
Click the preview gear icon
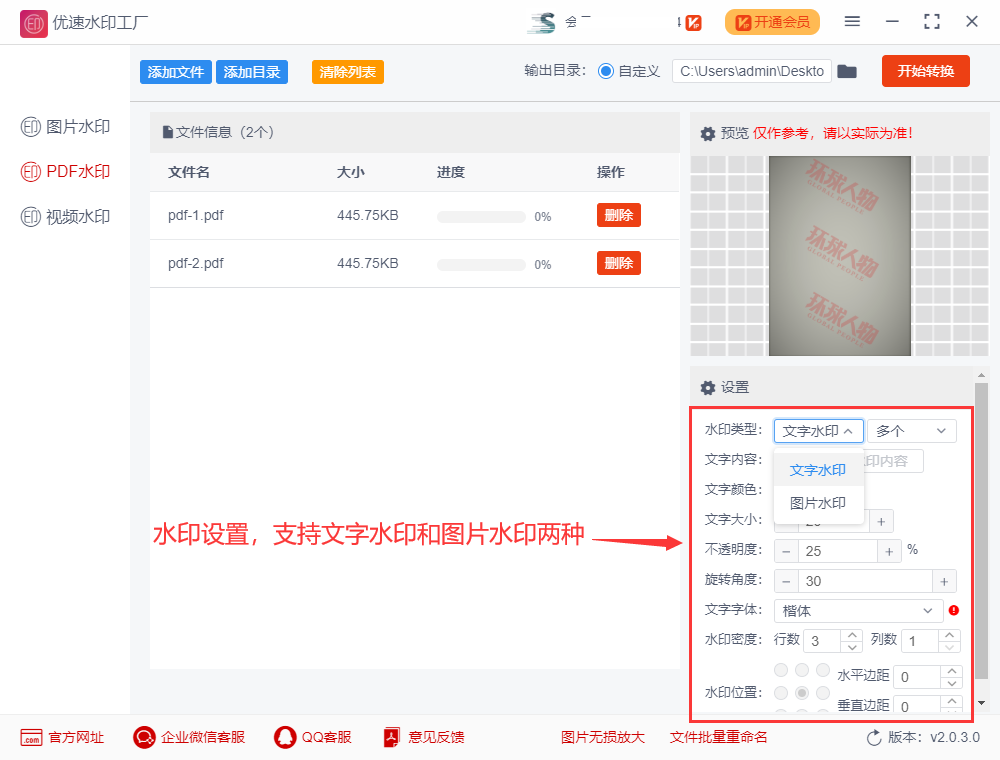708,134
